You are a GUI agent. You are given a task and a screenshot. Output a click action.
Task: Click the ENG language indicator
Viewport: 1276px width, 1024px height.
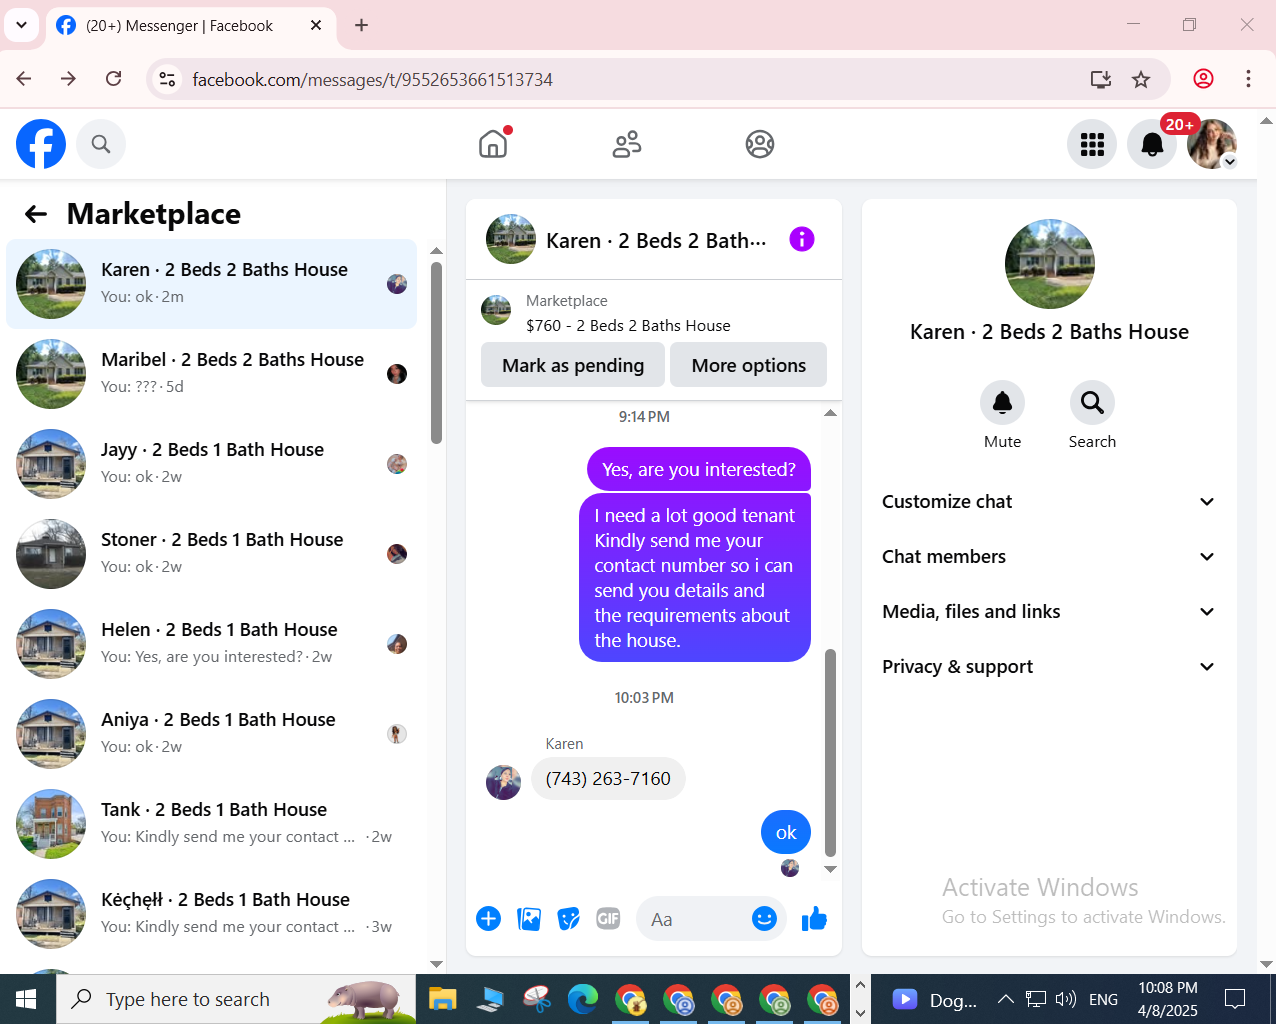(x=1103, y=999)
